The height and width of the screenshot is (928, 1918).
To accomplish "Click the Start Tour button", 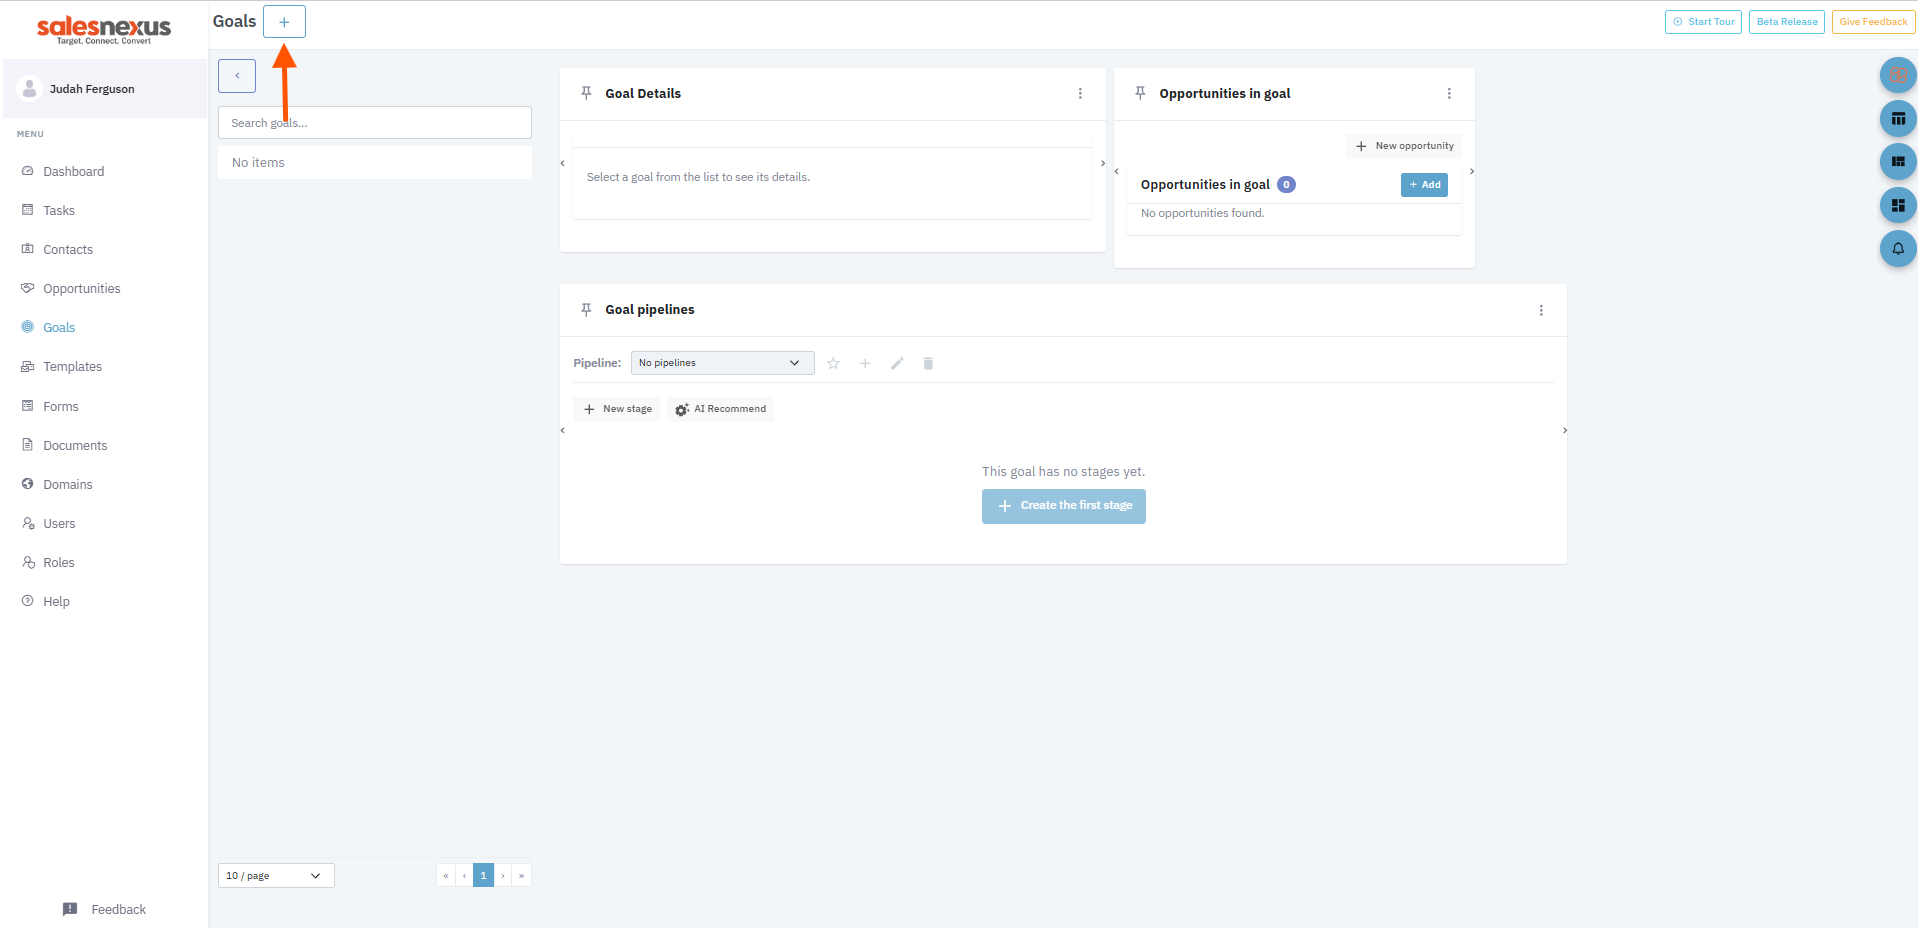I will point(1703,22).
